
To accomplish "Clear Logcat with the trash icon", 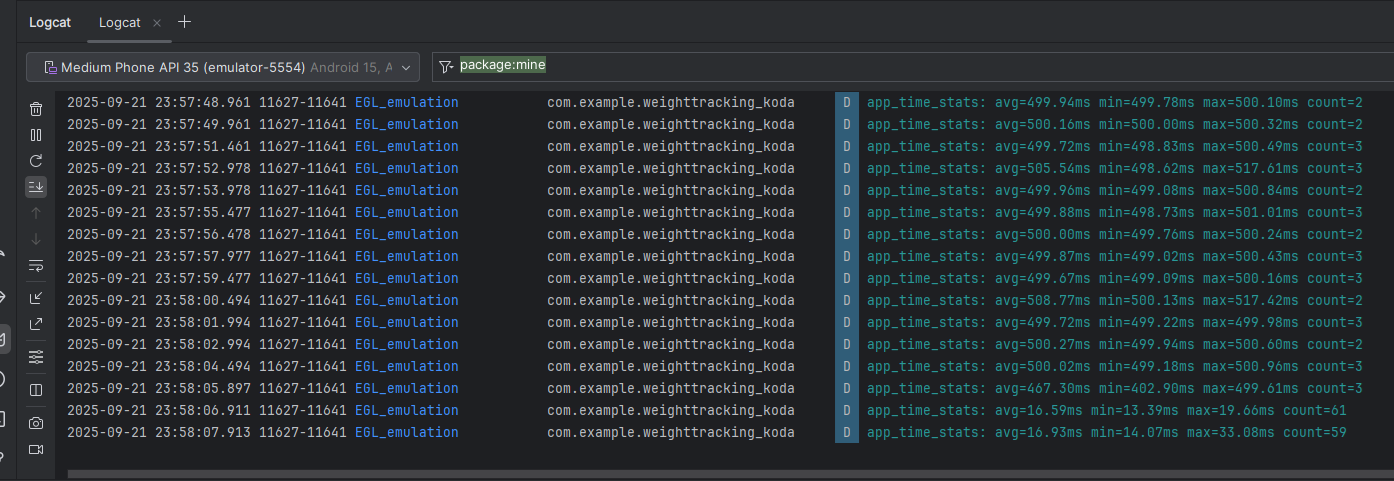I will click(36, 109).
